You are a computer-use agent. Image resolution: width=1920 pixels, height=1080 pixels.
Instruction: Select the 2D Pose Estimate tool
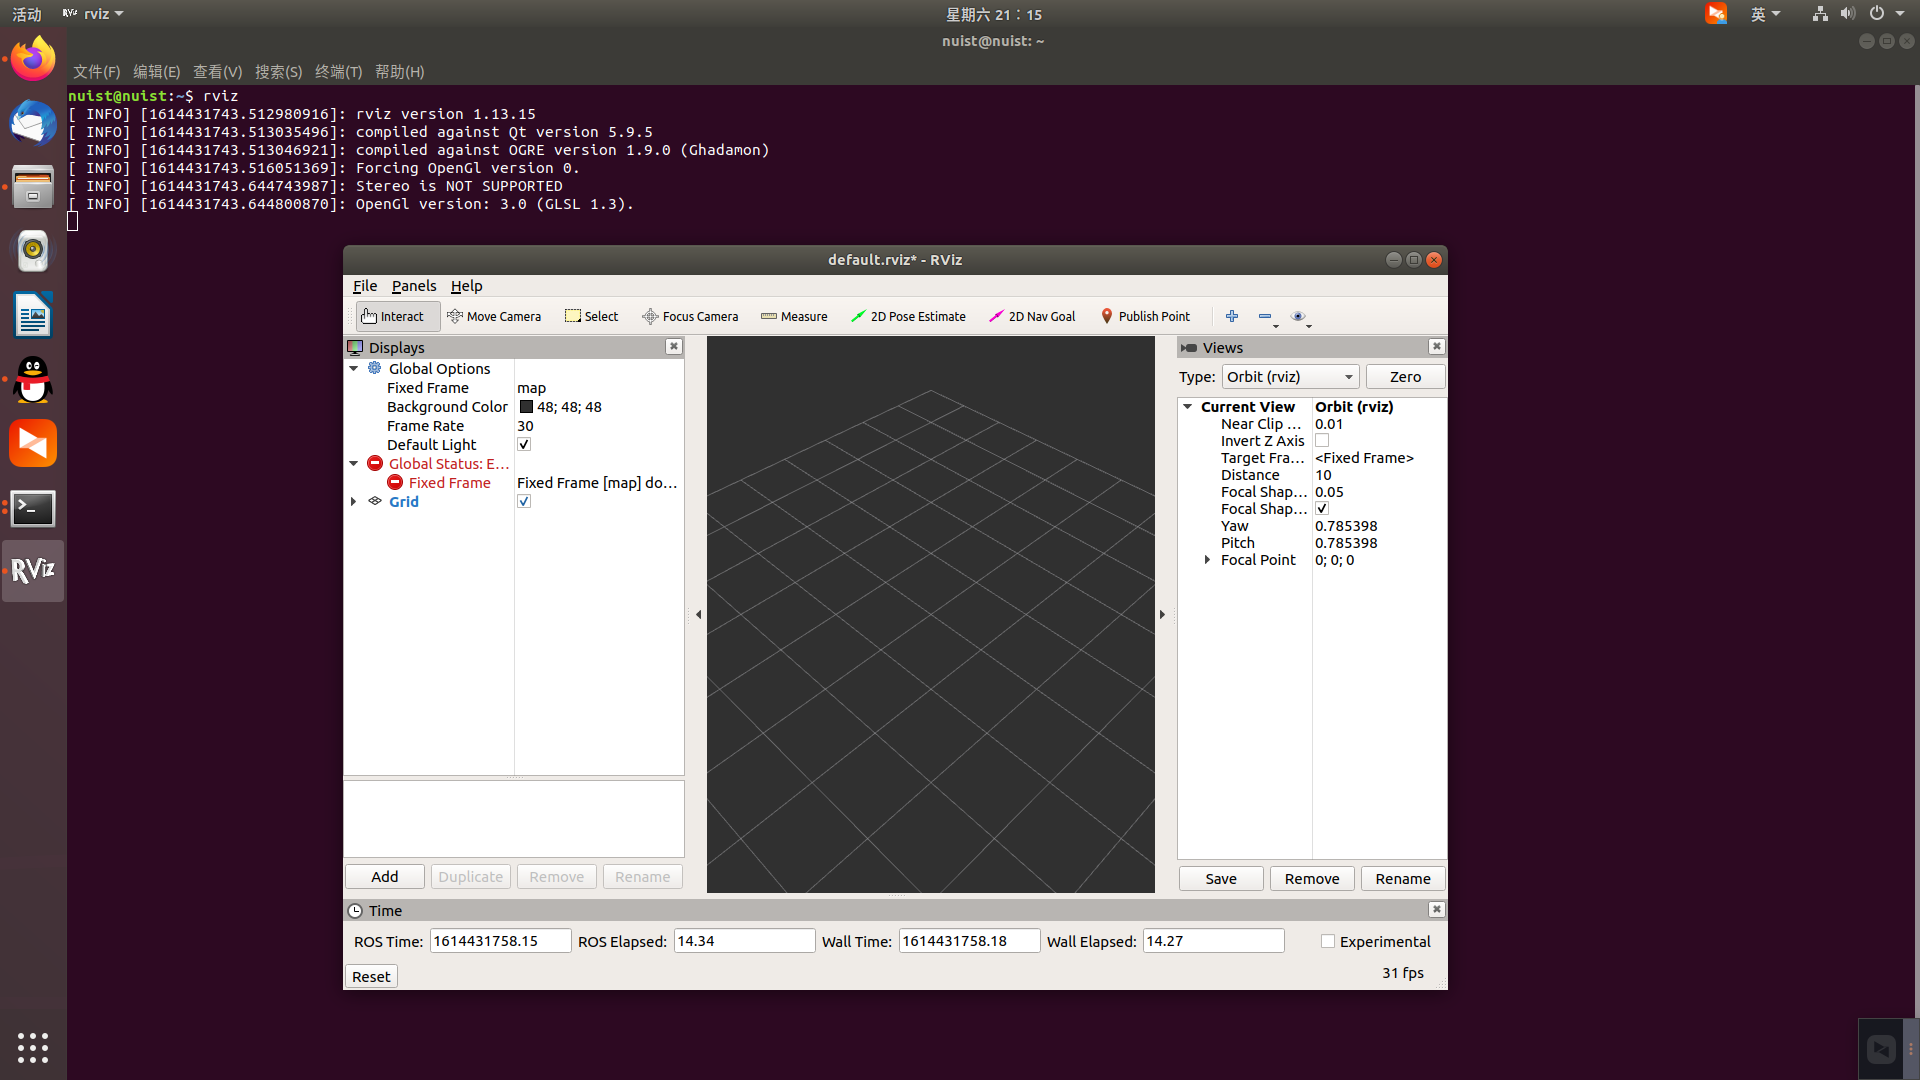(x=910, y=315)
